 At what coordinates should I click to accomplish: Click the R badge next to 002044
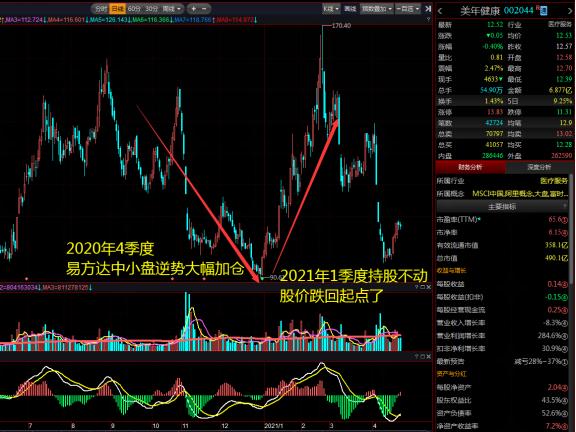(537, 7)
